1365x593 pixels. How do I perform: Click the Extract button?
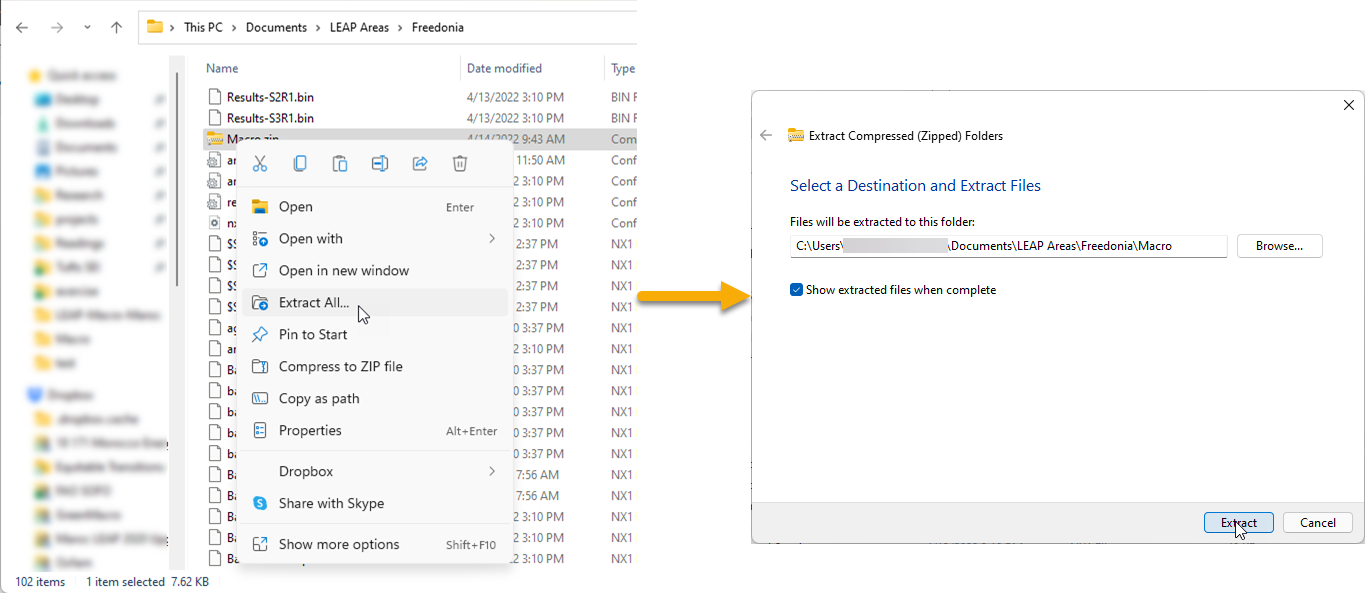tap(1238, 523)
